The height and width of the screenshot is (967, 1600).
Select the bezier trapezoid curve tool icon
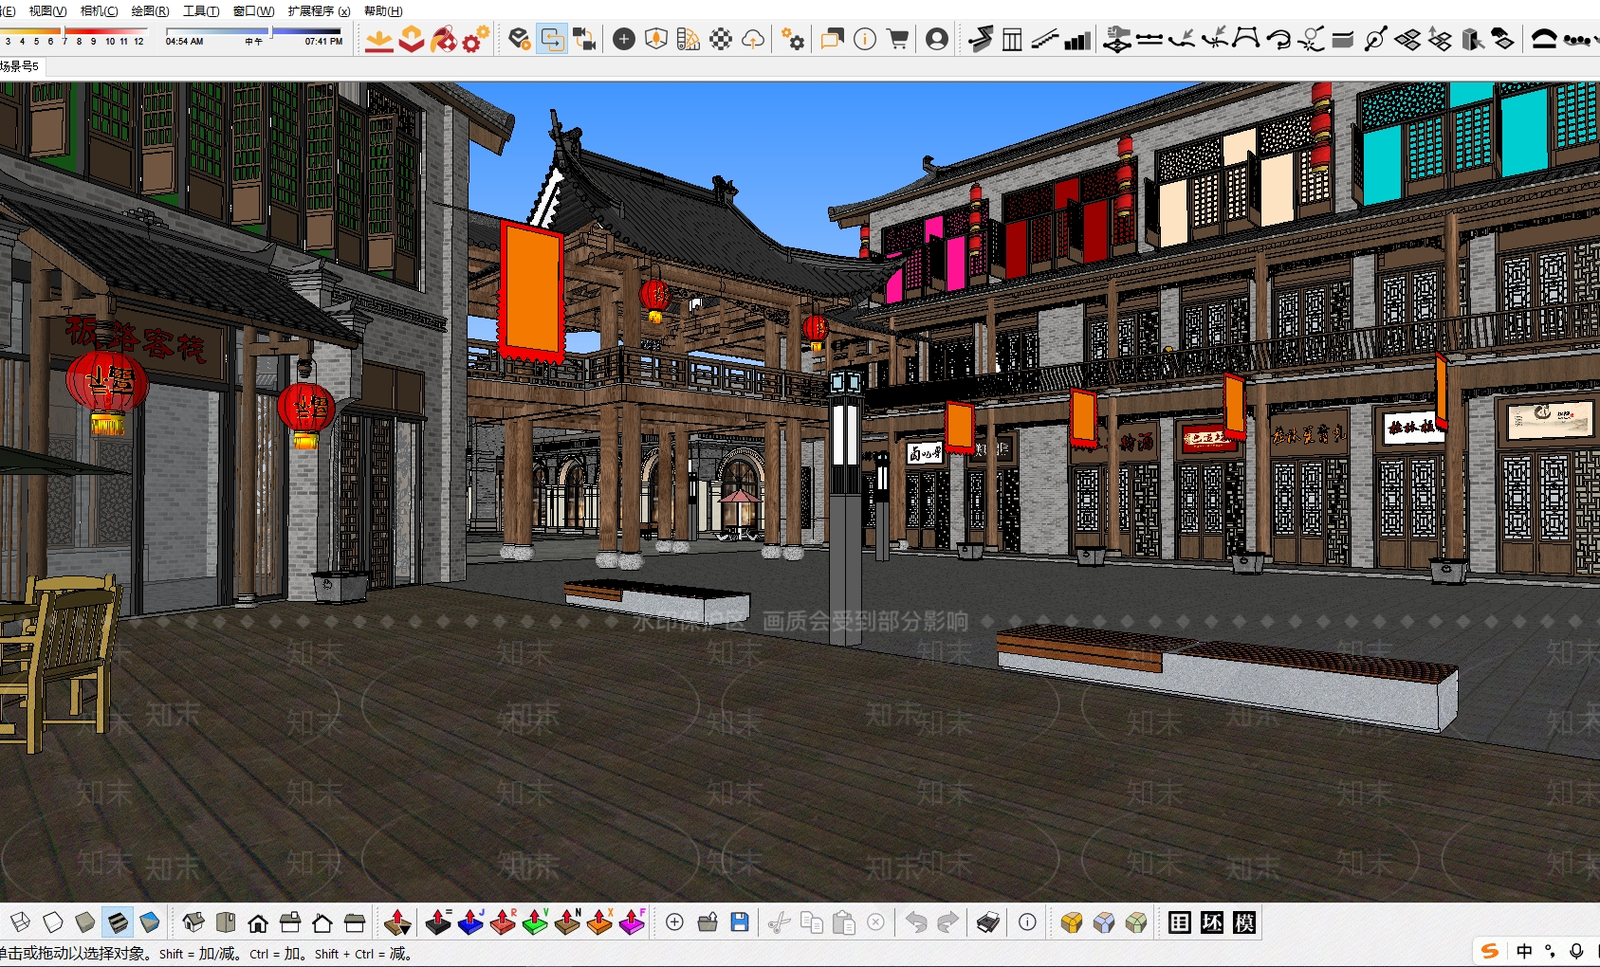(x=1246, y=39)
